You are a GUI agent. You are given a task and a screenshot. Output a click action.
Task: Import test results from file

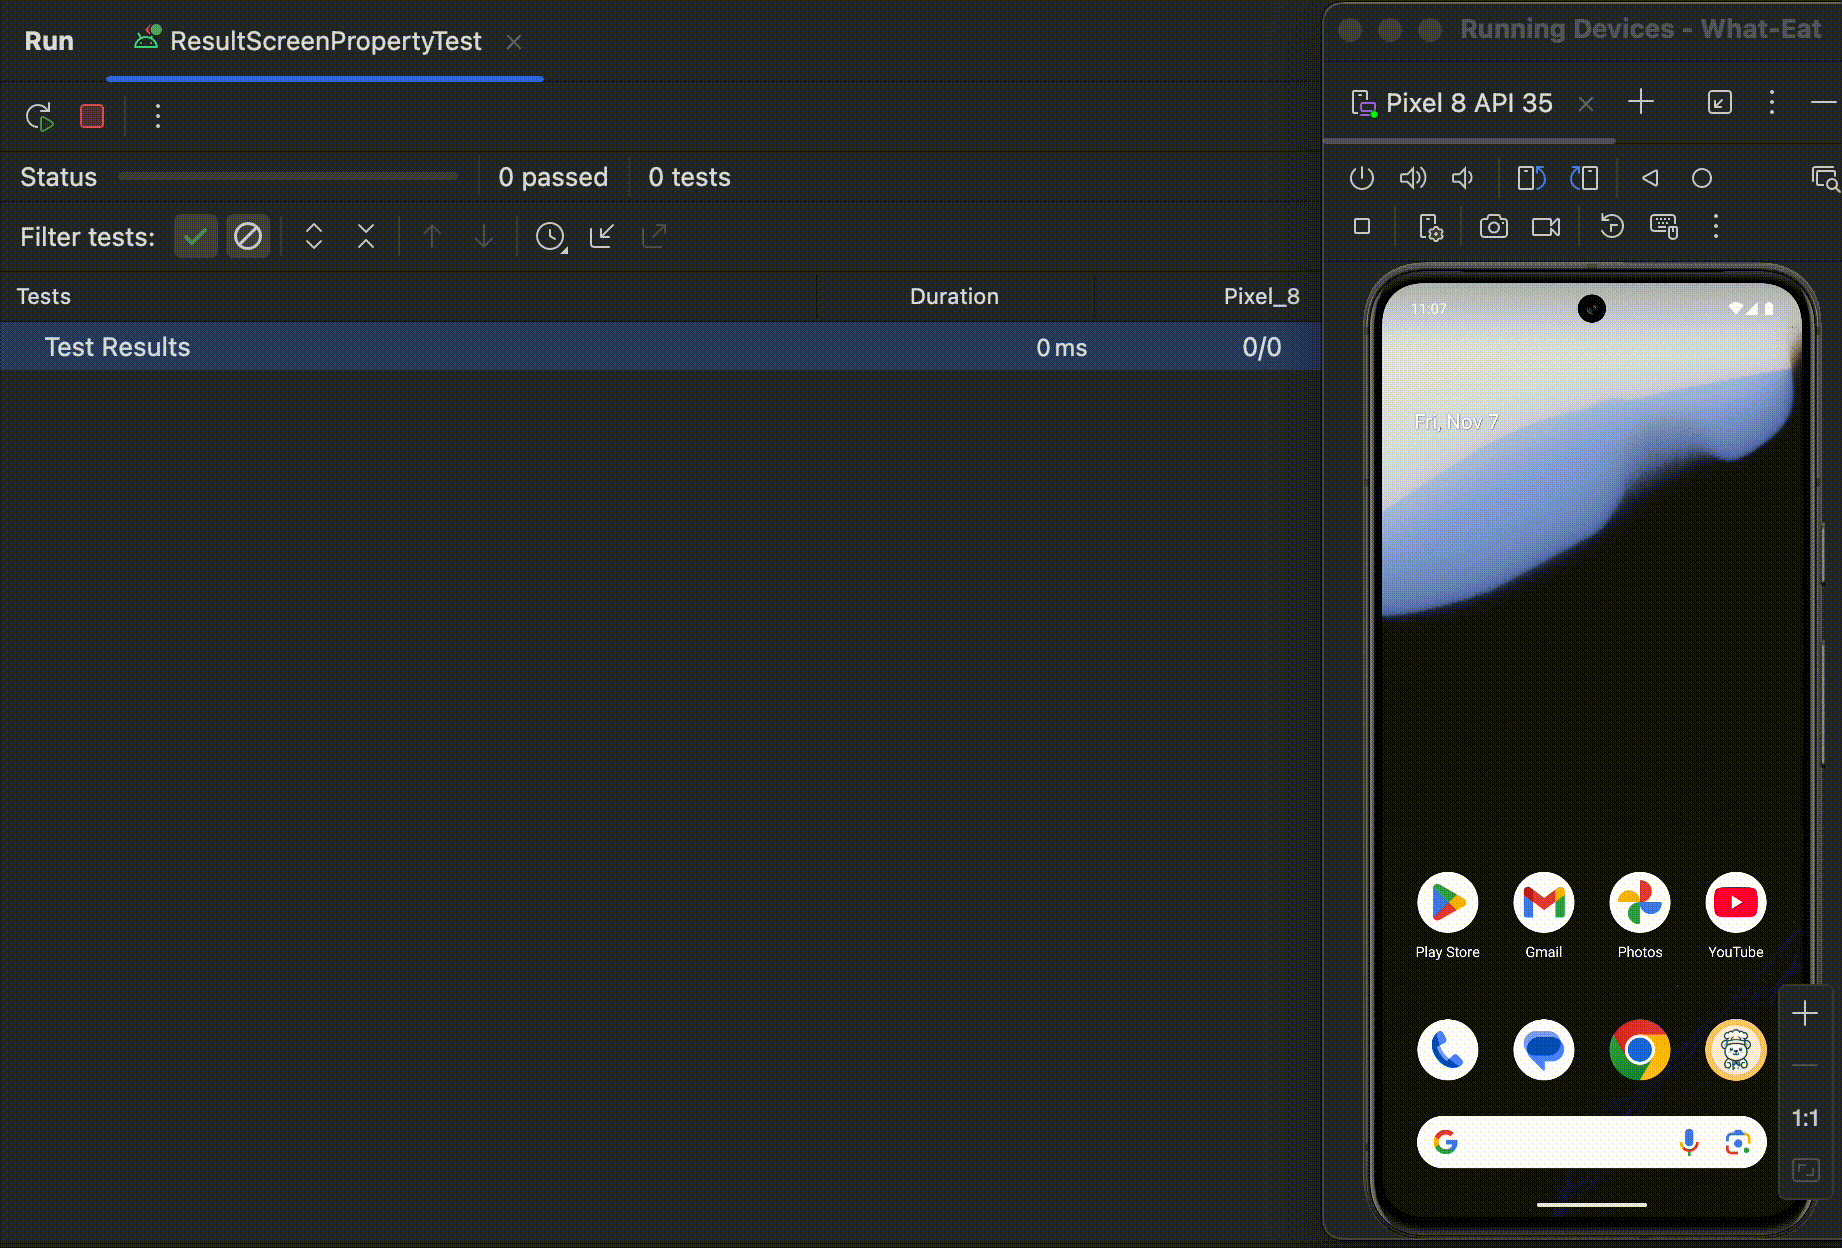coord(602,237)
